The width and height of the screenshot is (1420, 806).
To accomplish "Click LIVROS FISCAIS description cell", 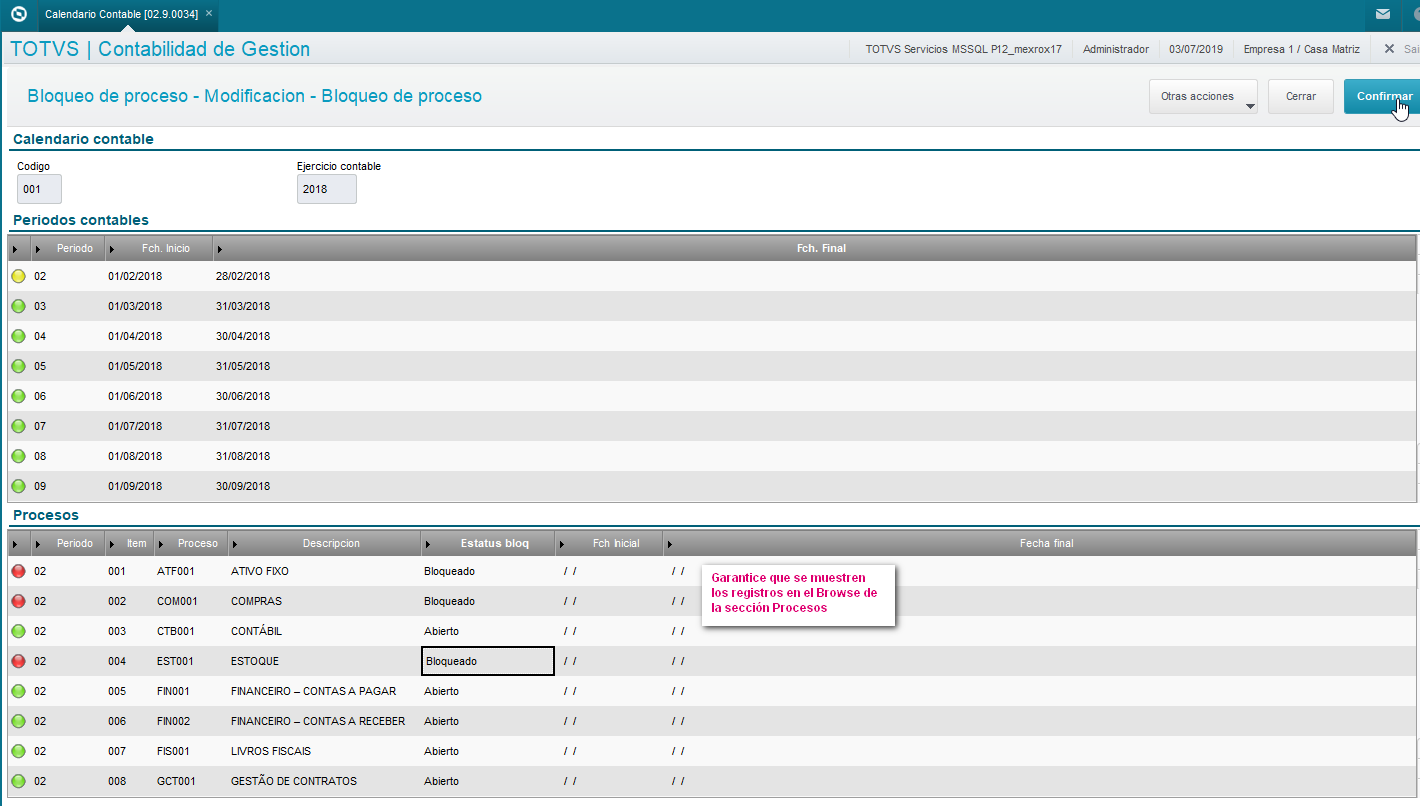I will [271, 751].
